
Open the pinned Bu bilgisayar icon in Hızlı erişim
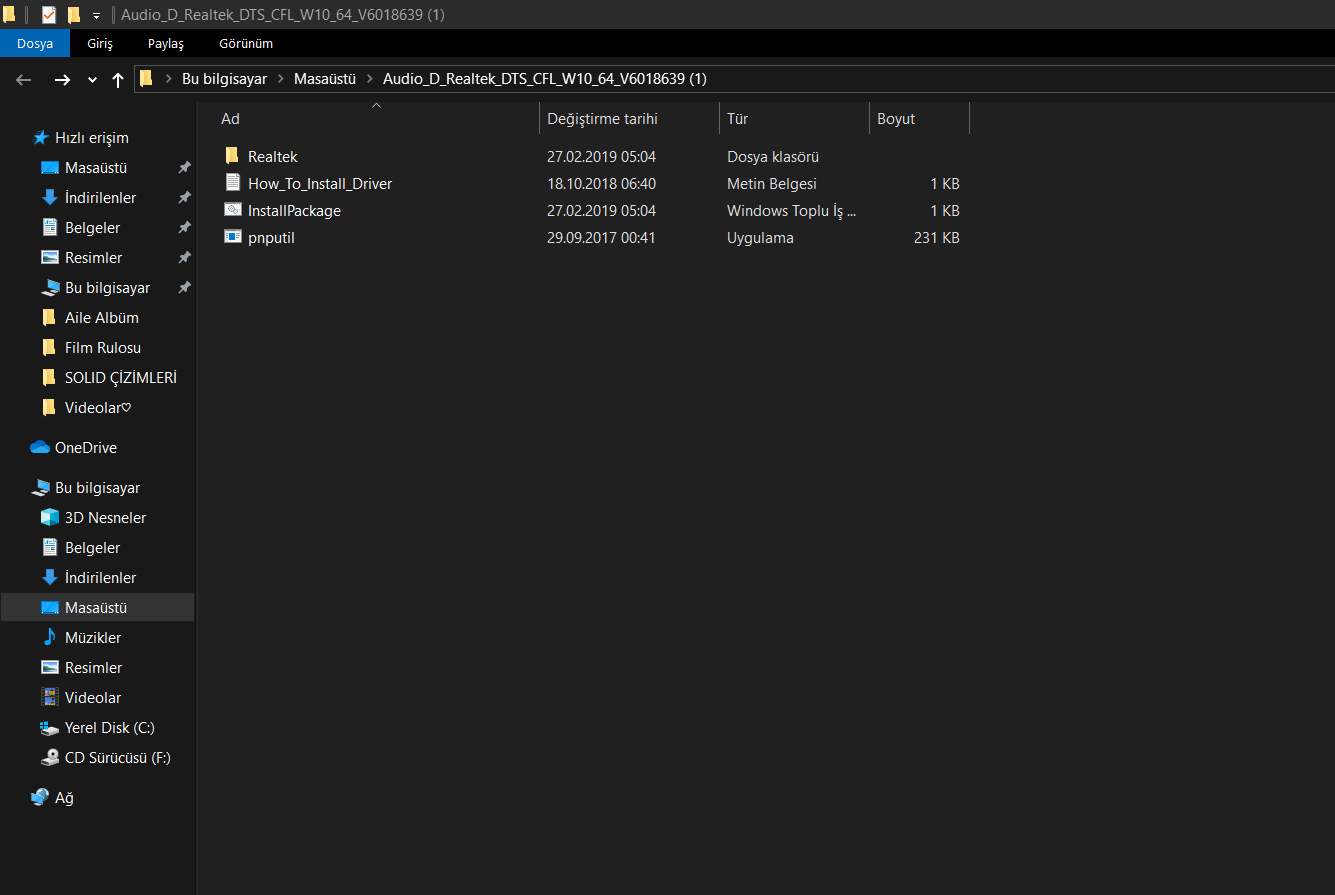point(50,288)
